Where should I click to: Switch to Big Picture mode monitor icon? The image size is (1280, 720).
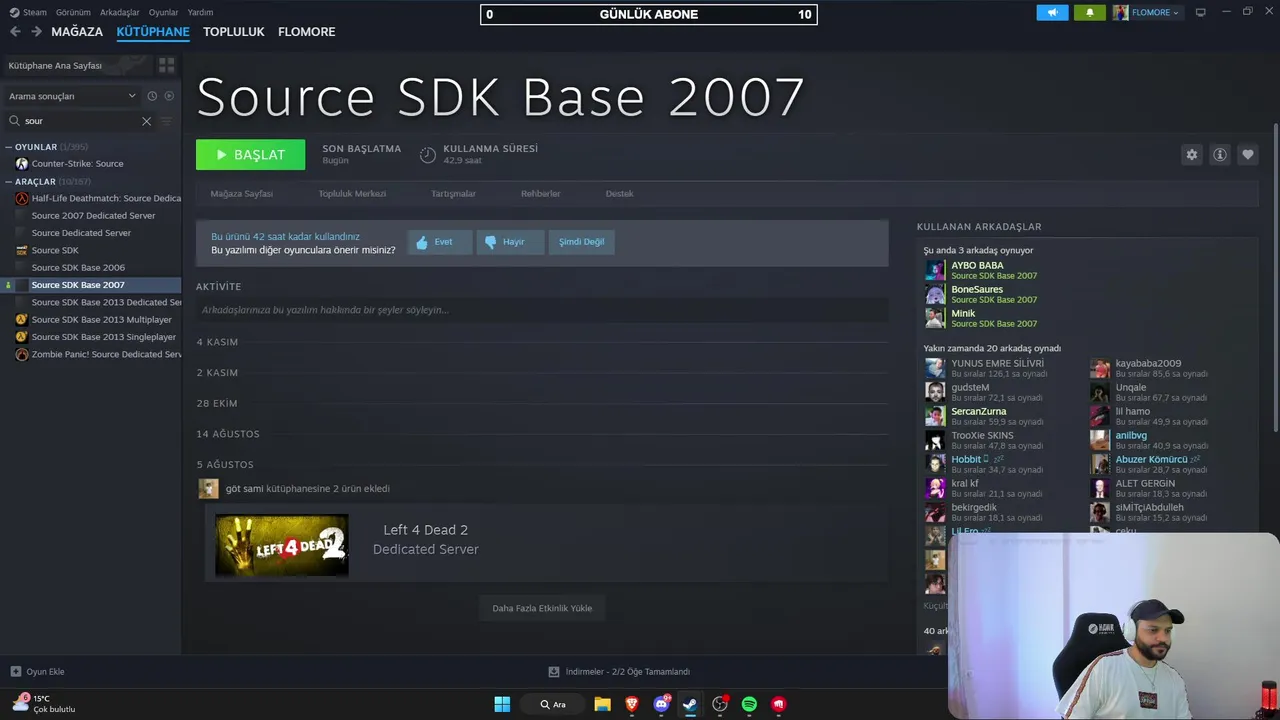[x=1200, y=12]
